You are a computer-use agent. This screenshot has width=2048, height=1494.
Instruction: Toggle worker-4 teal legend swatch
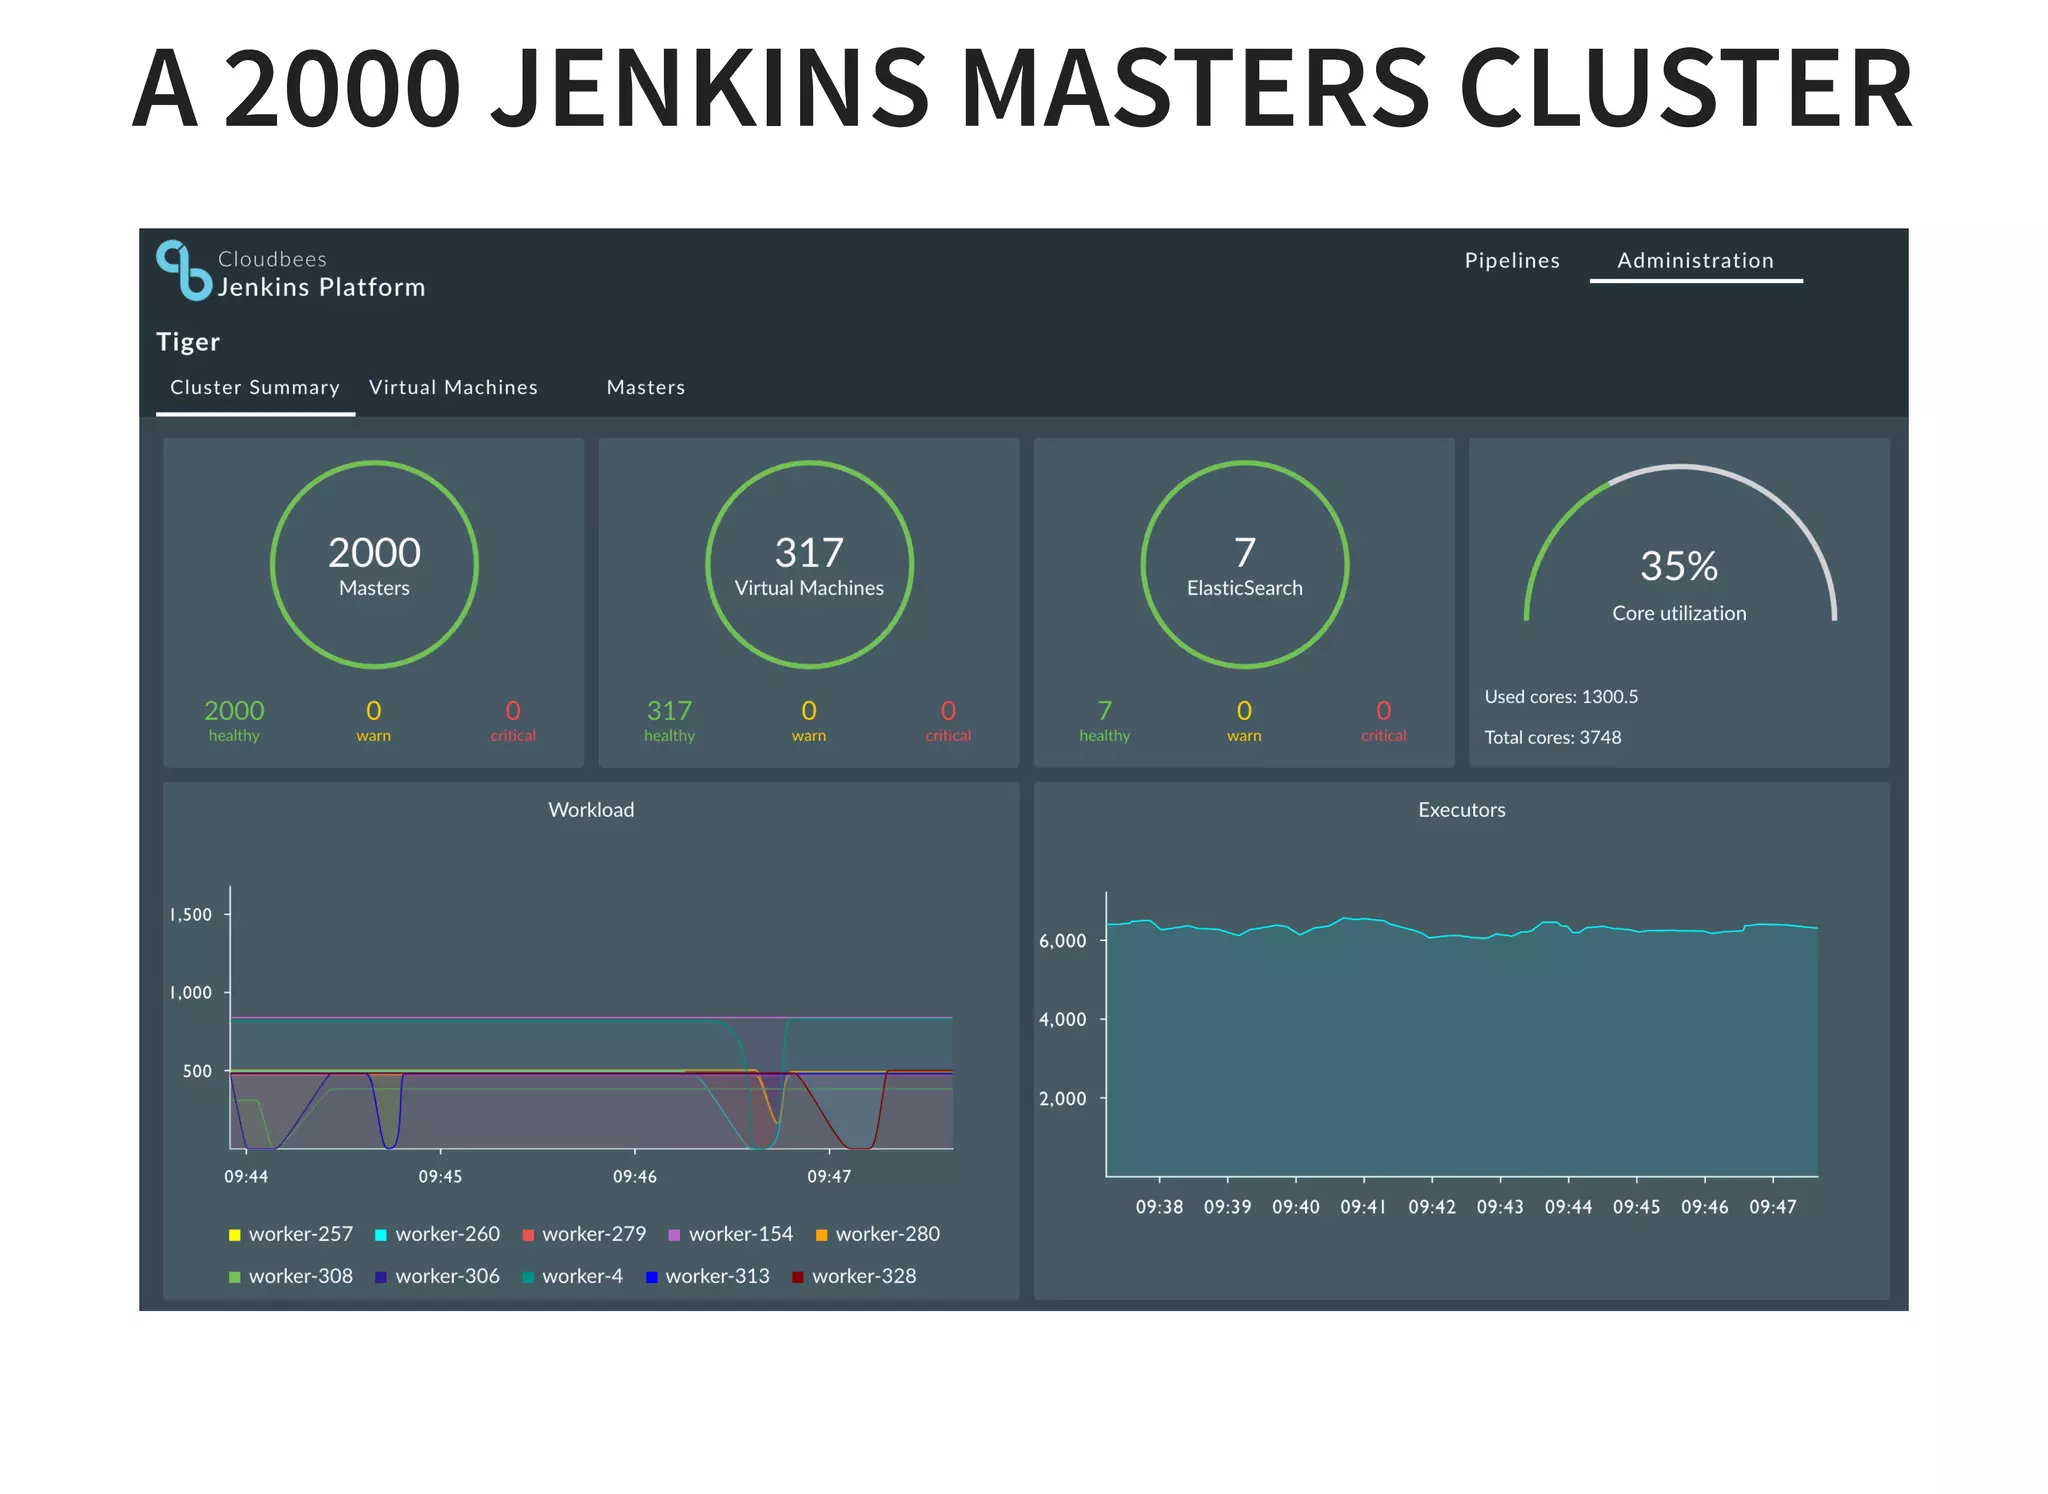point(528,1277)
